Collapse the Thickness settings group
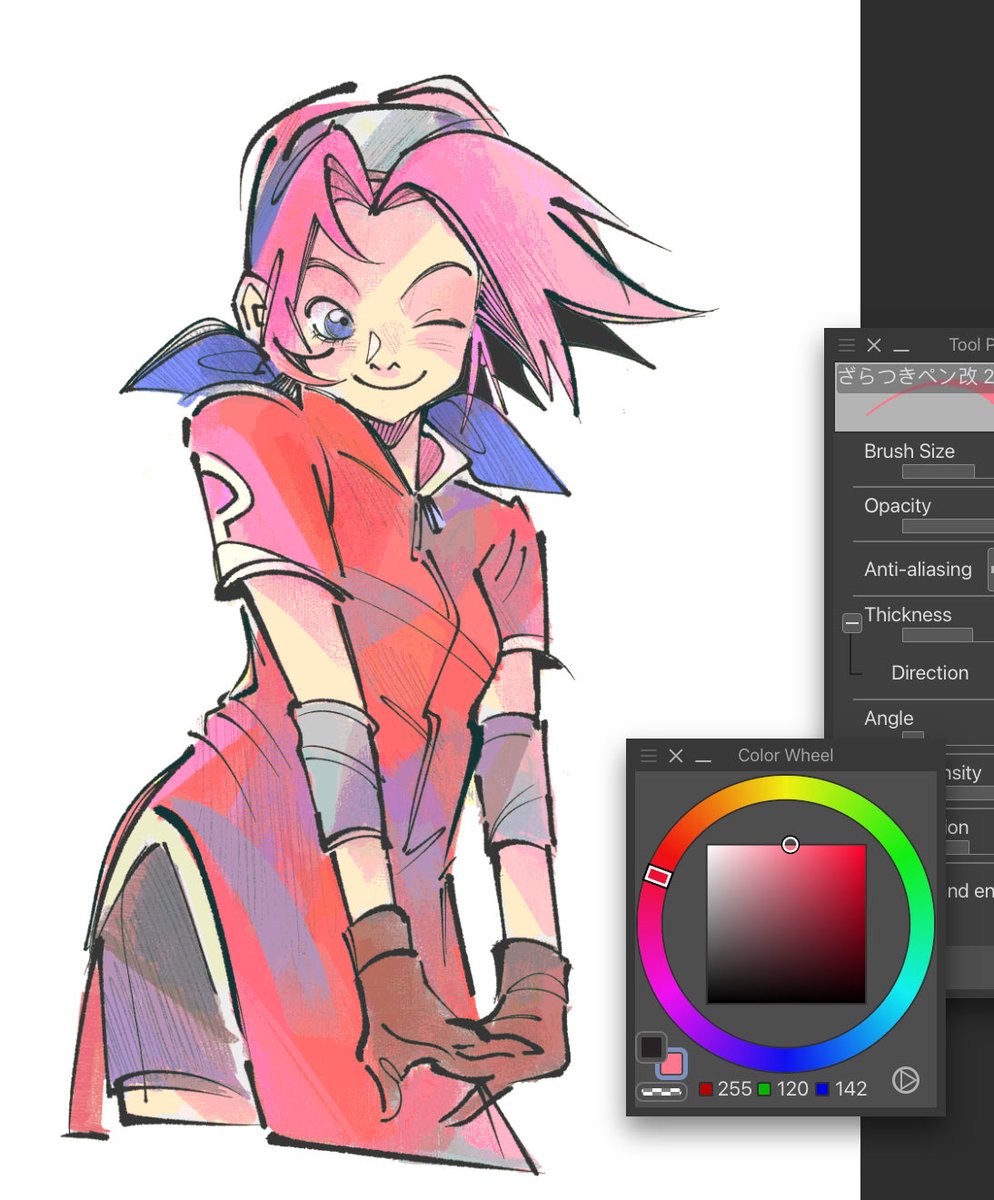994x1200 pixels. click(852, 623)
